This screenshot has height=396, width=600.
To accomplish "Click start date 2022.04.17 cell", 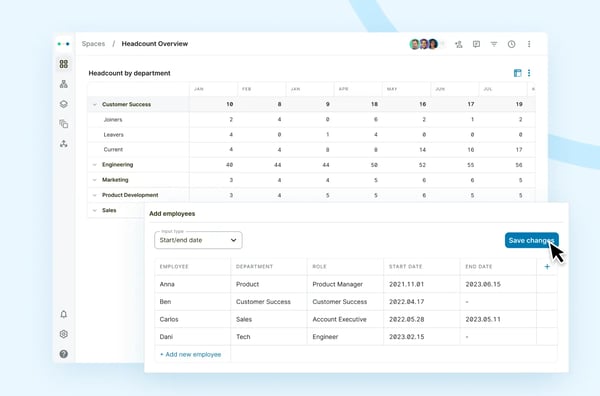I will [x=422, y=302].
